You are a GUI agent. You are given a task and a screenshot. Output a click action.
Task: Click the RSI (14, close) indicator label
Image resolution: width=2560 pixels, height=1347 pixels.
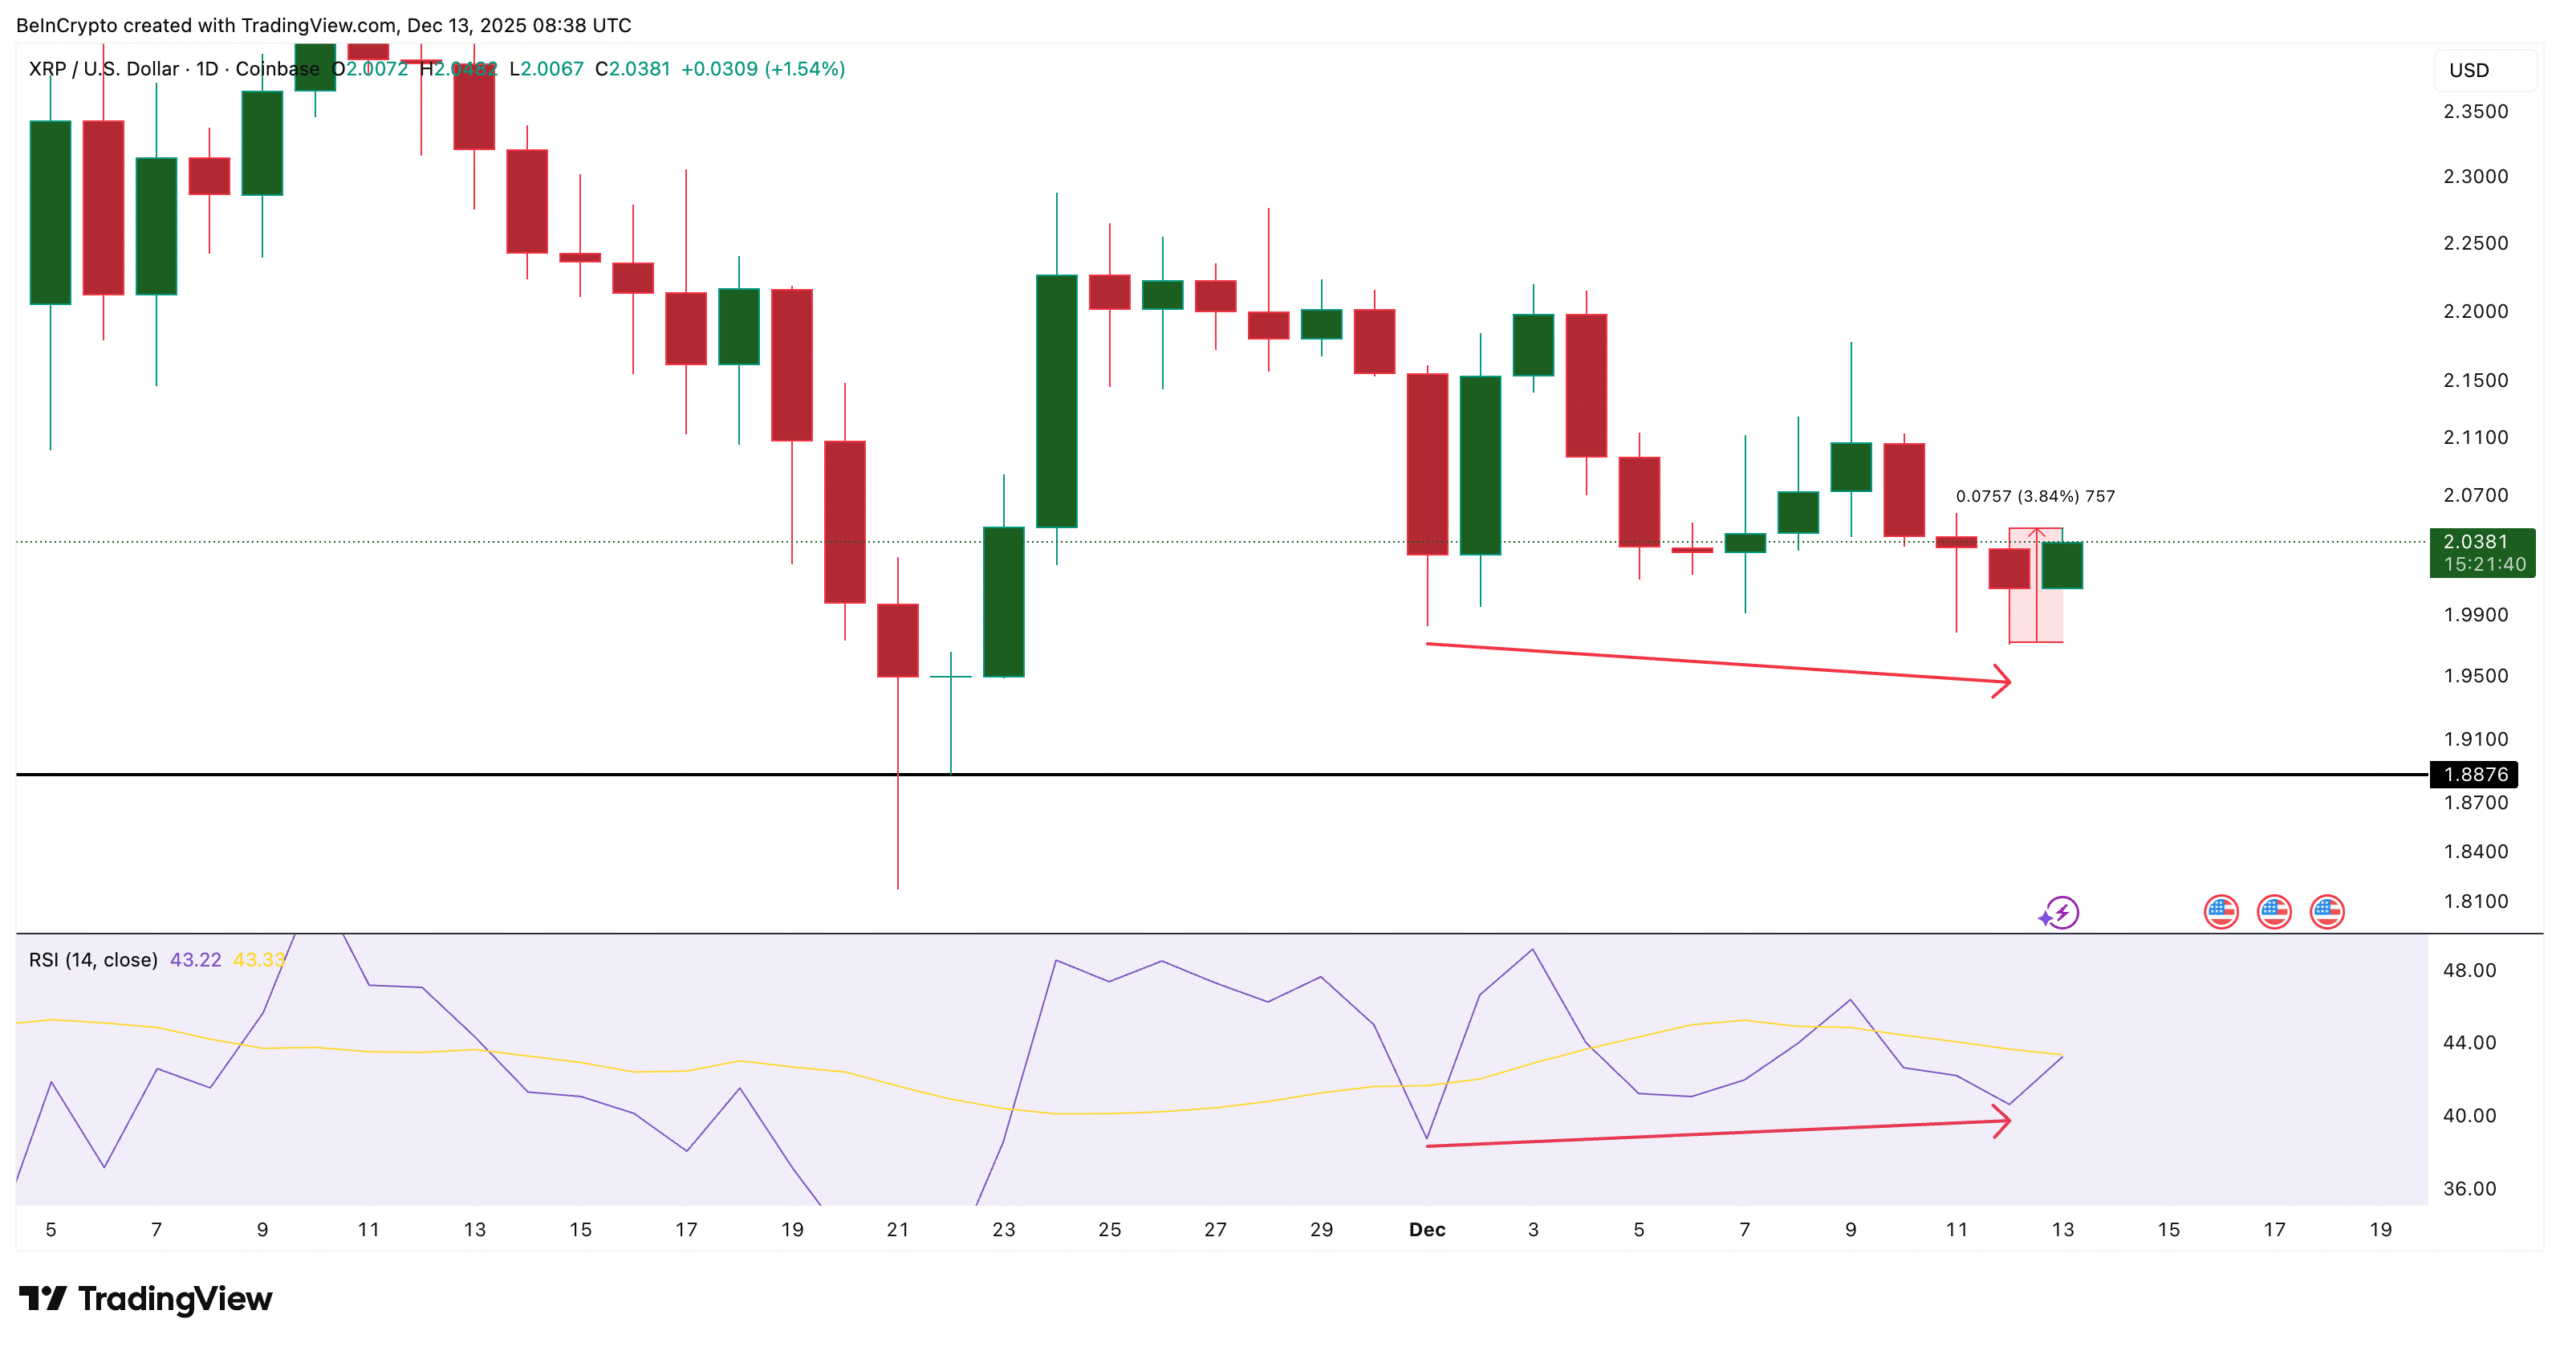point(90,958)
